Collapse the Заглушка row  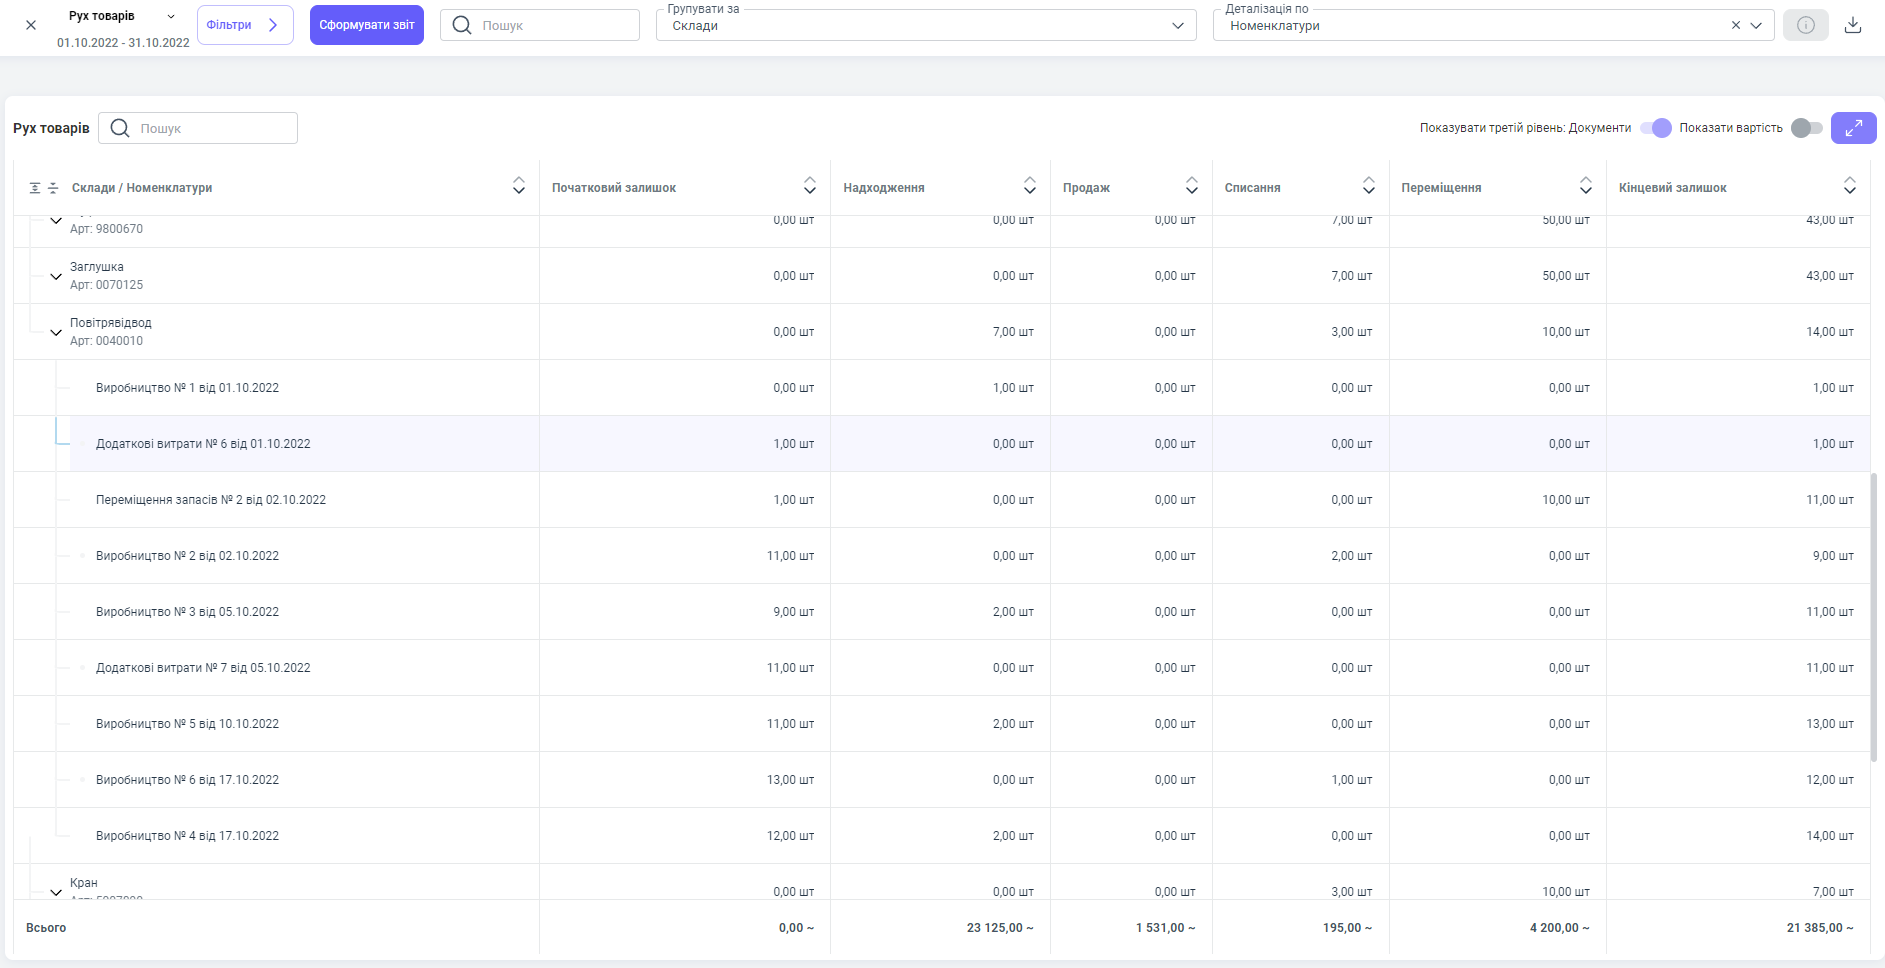tap(56, 276)
